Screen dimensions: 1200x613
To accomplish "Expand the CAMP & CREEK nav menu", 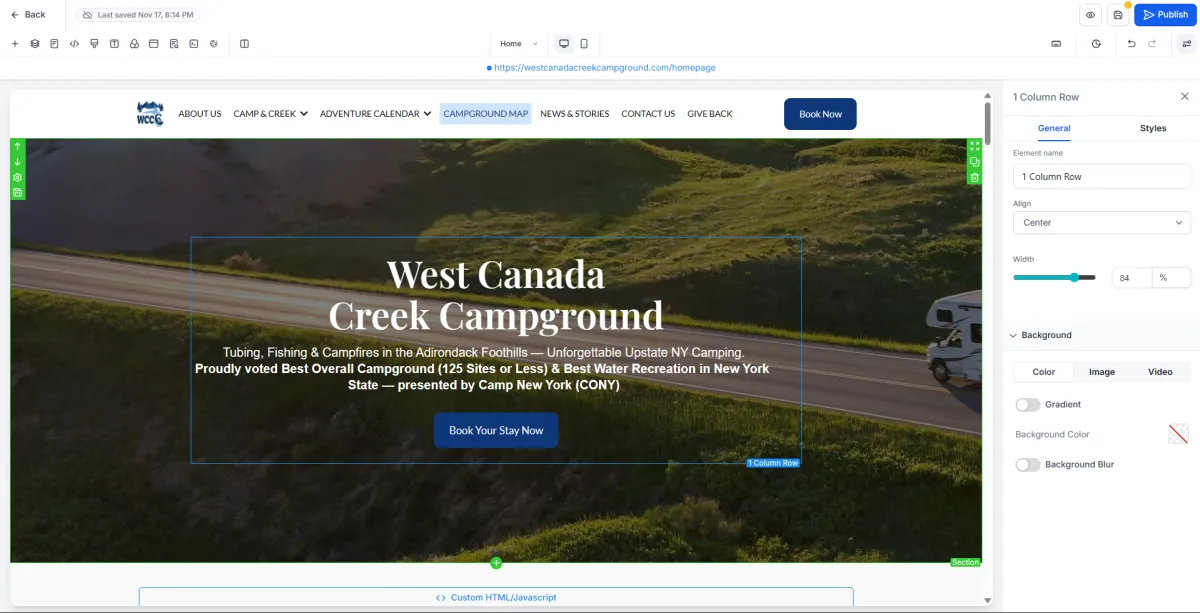I will [x=270, y=114].
